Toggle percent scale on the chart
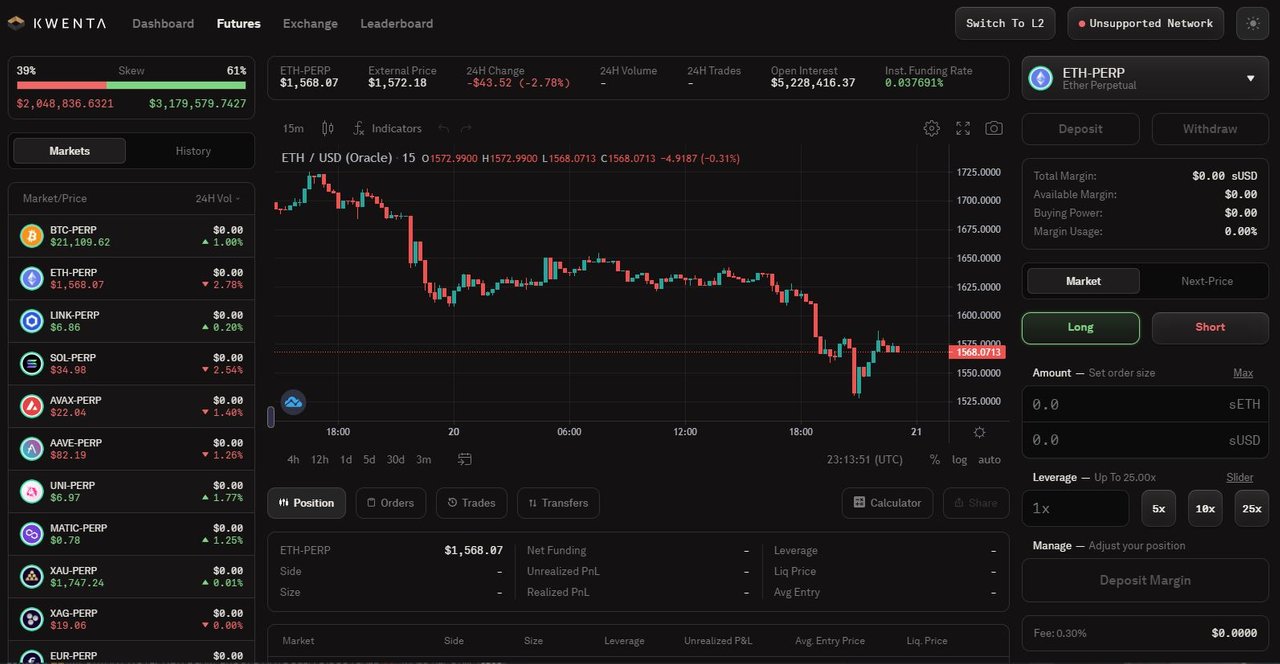Image resolution: width=1280 pixels, height=664 pixels. pos(935,459)
